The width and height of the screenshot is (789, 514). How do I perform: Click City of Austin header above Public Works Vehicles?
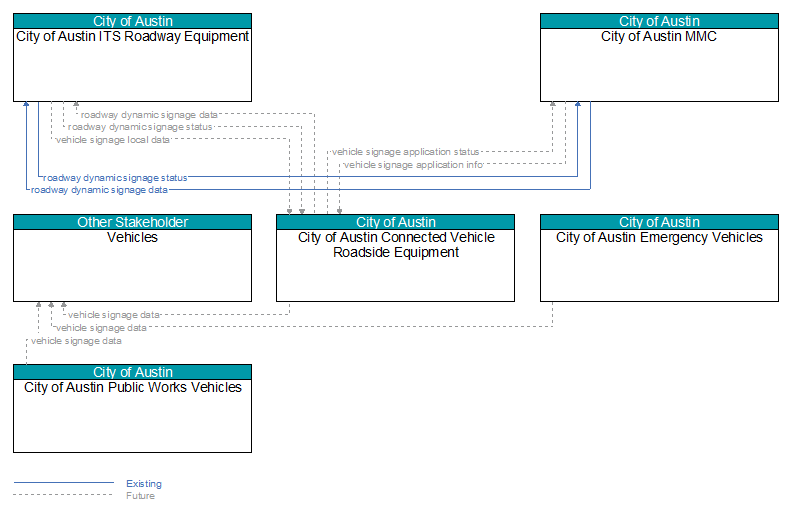132,372
